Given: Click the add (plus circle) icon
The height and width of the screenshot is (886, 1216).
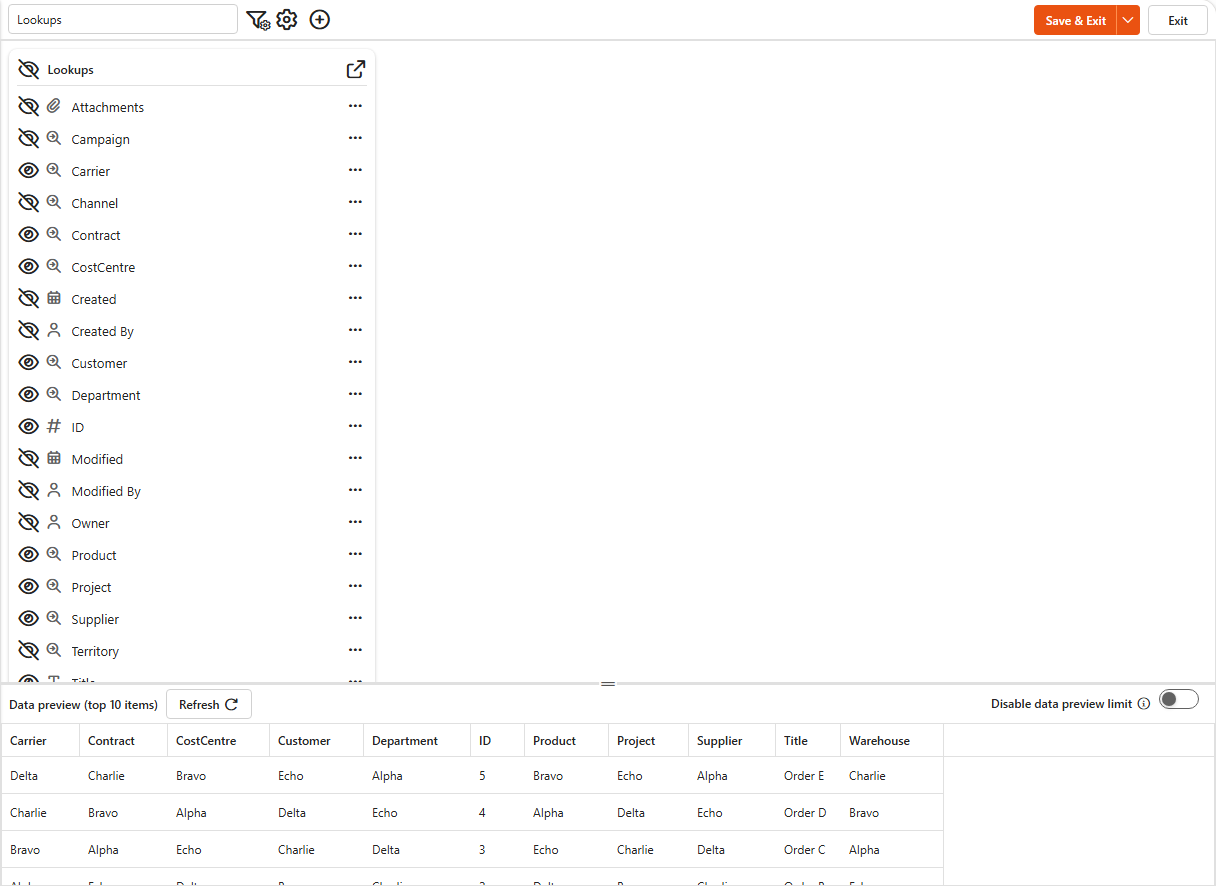Looking at the screenshot, I should (x=320, y=20).
